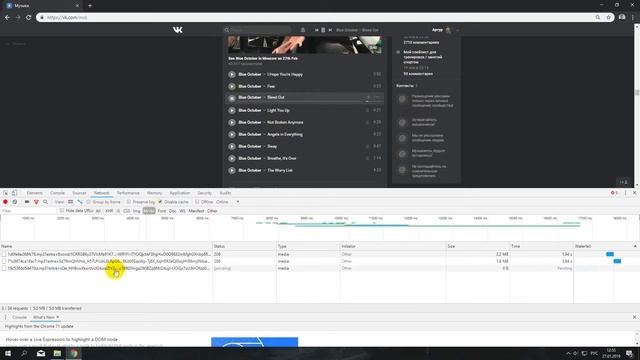Screen dimensions: 640x360
Task: Skip to previous track in VK header player
Action: point(316,30)
